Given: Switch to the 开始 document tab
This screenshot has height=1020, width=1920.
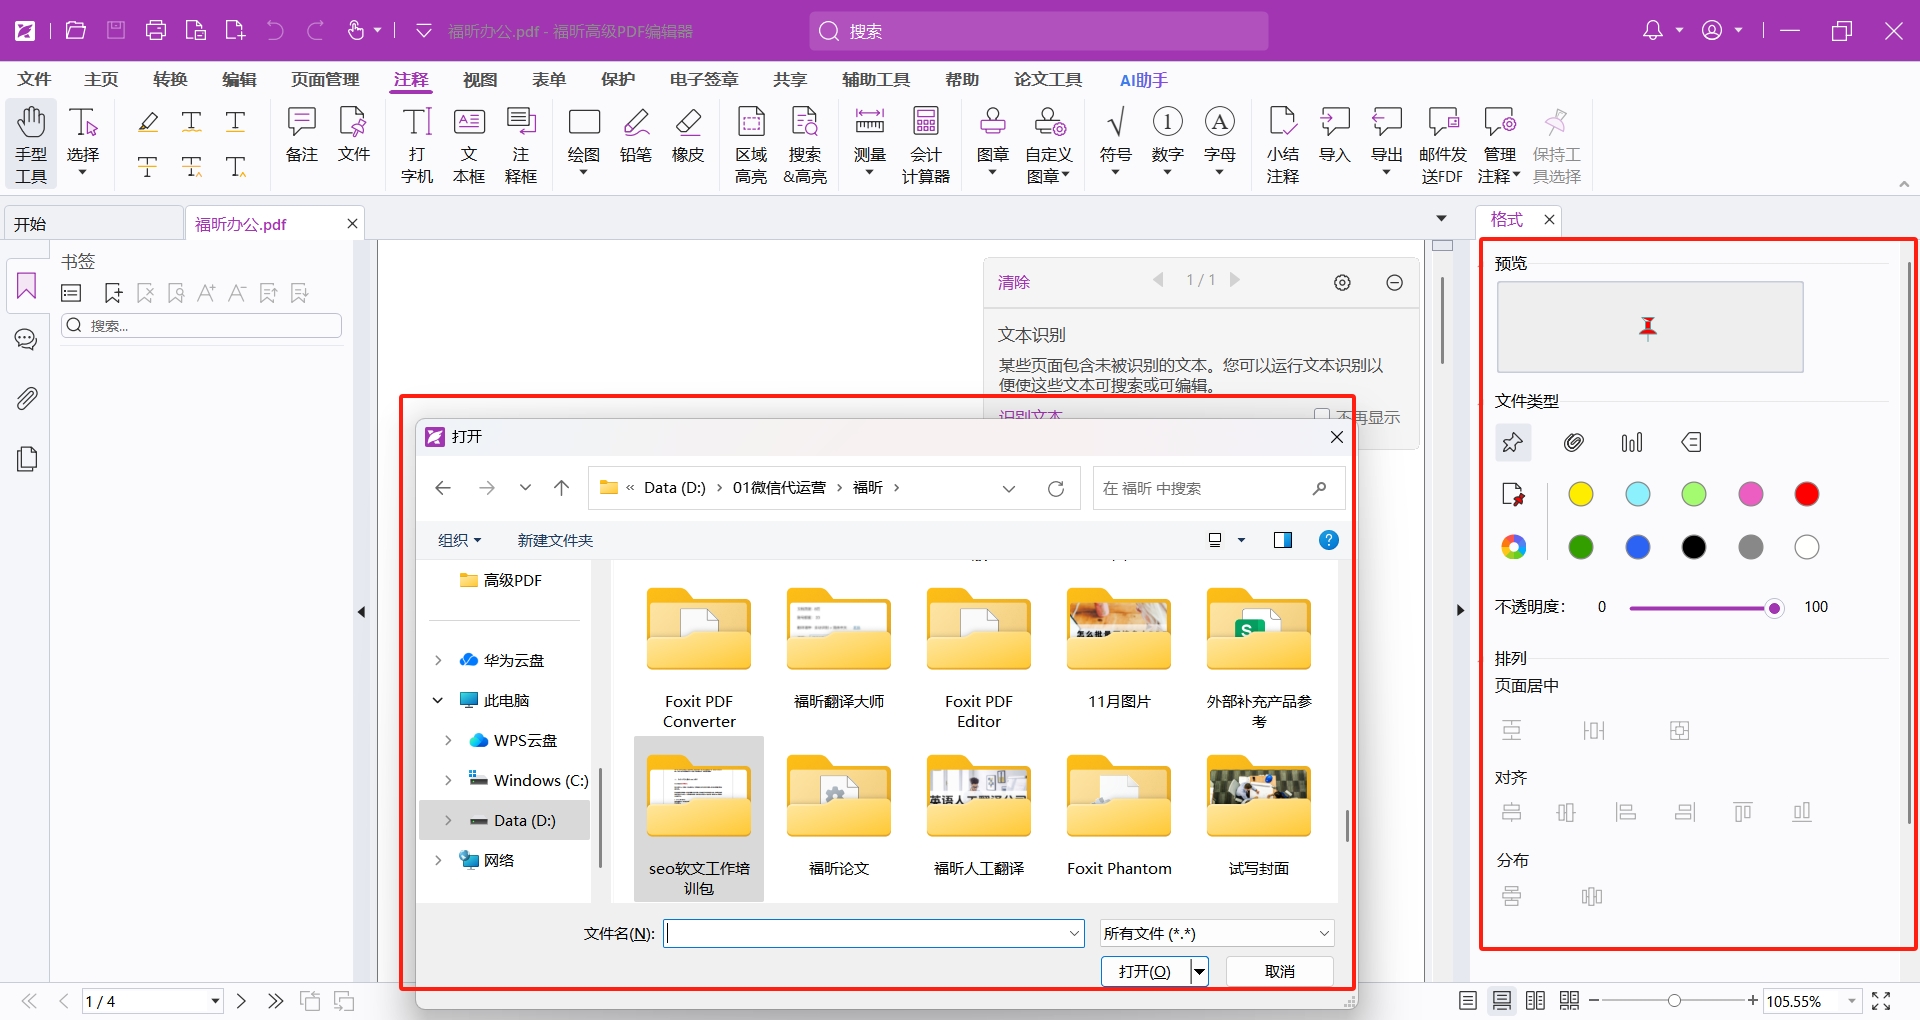Looking at the screenshot, I should tap(92, 224).
